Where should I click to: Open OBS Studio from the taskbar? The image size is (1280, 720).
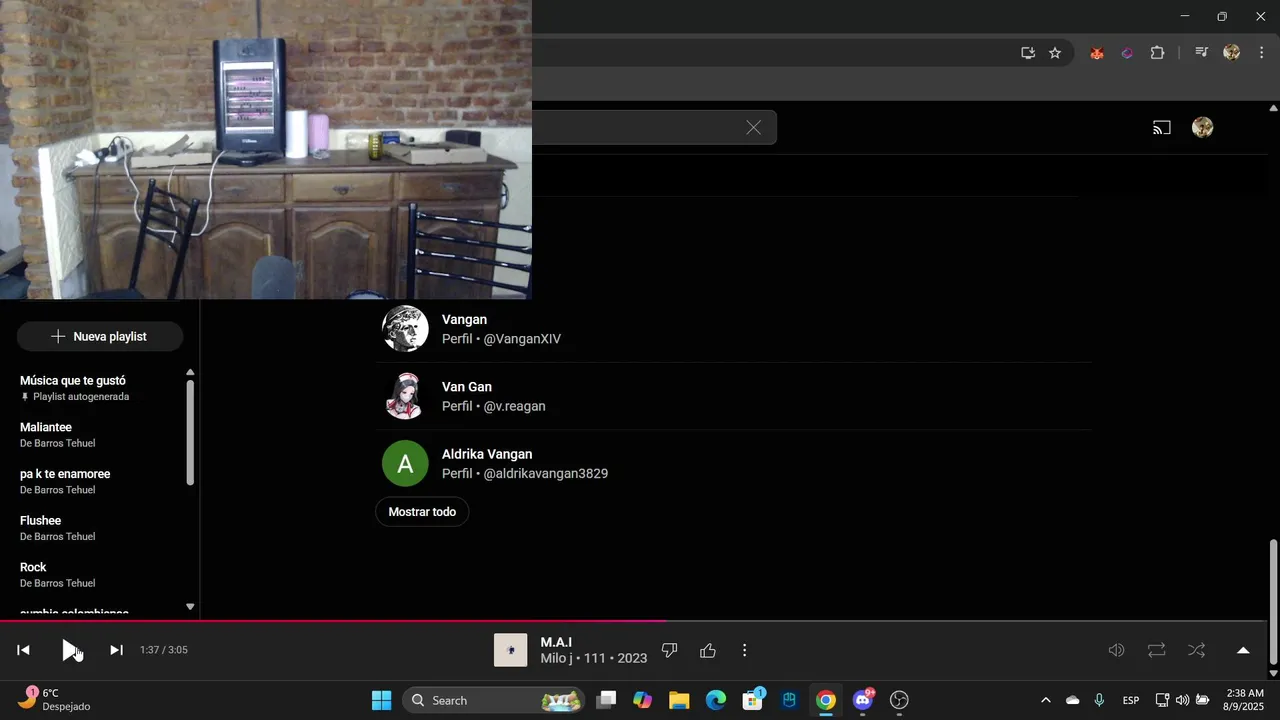click(x=899, y=700)
